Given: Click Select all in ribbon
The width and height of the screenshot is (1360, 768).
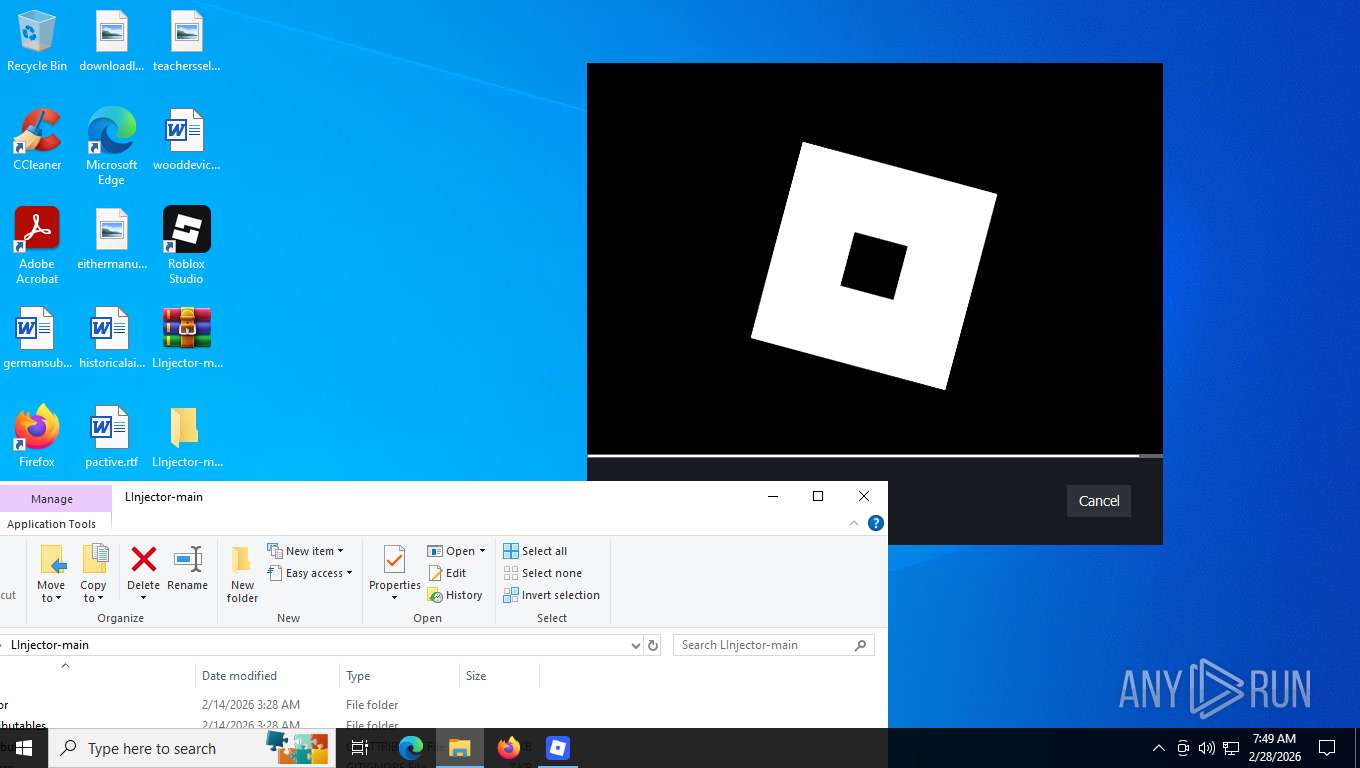Looking at the screenshot, I should pyautogui.click(x=535, y=551).
